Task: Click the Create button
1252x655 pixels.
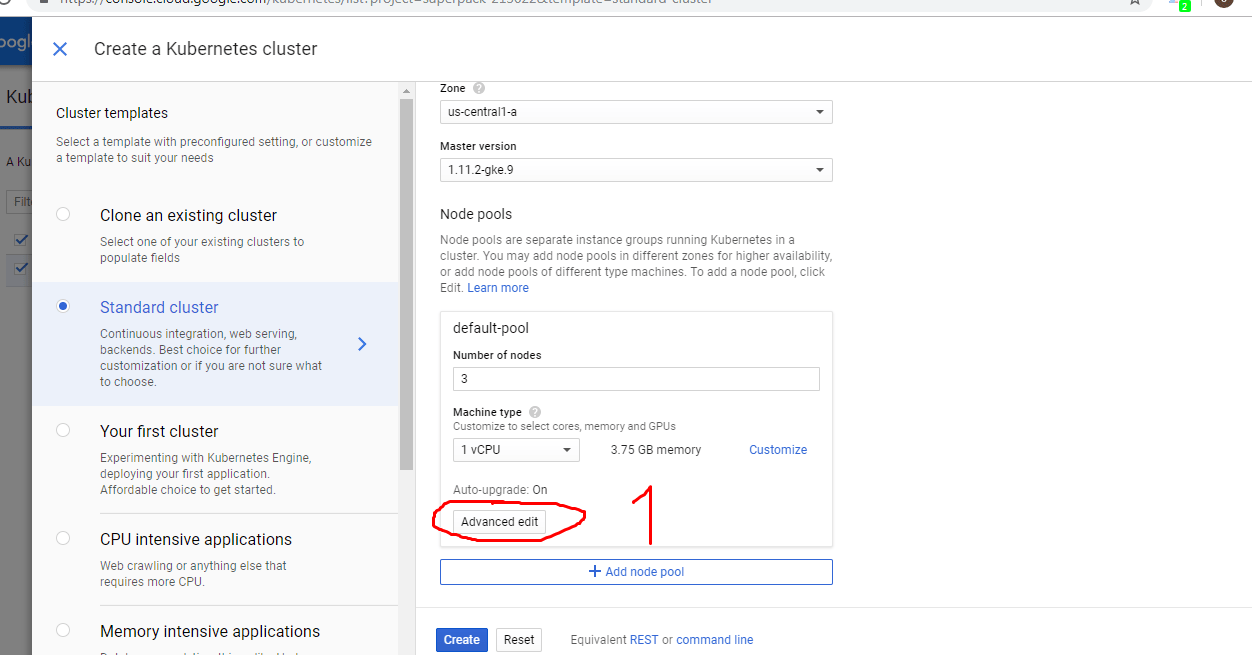Action: 461,639
